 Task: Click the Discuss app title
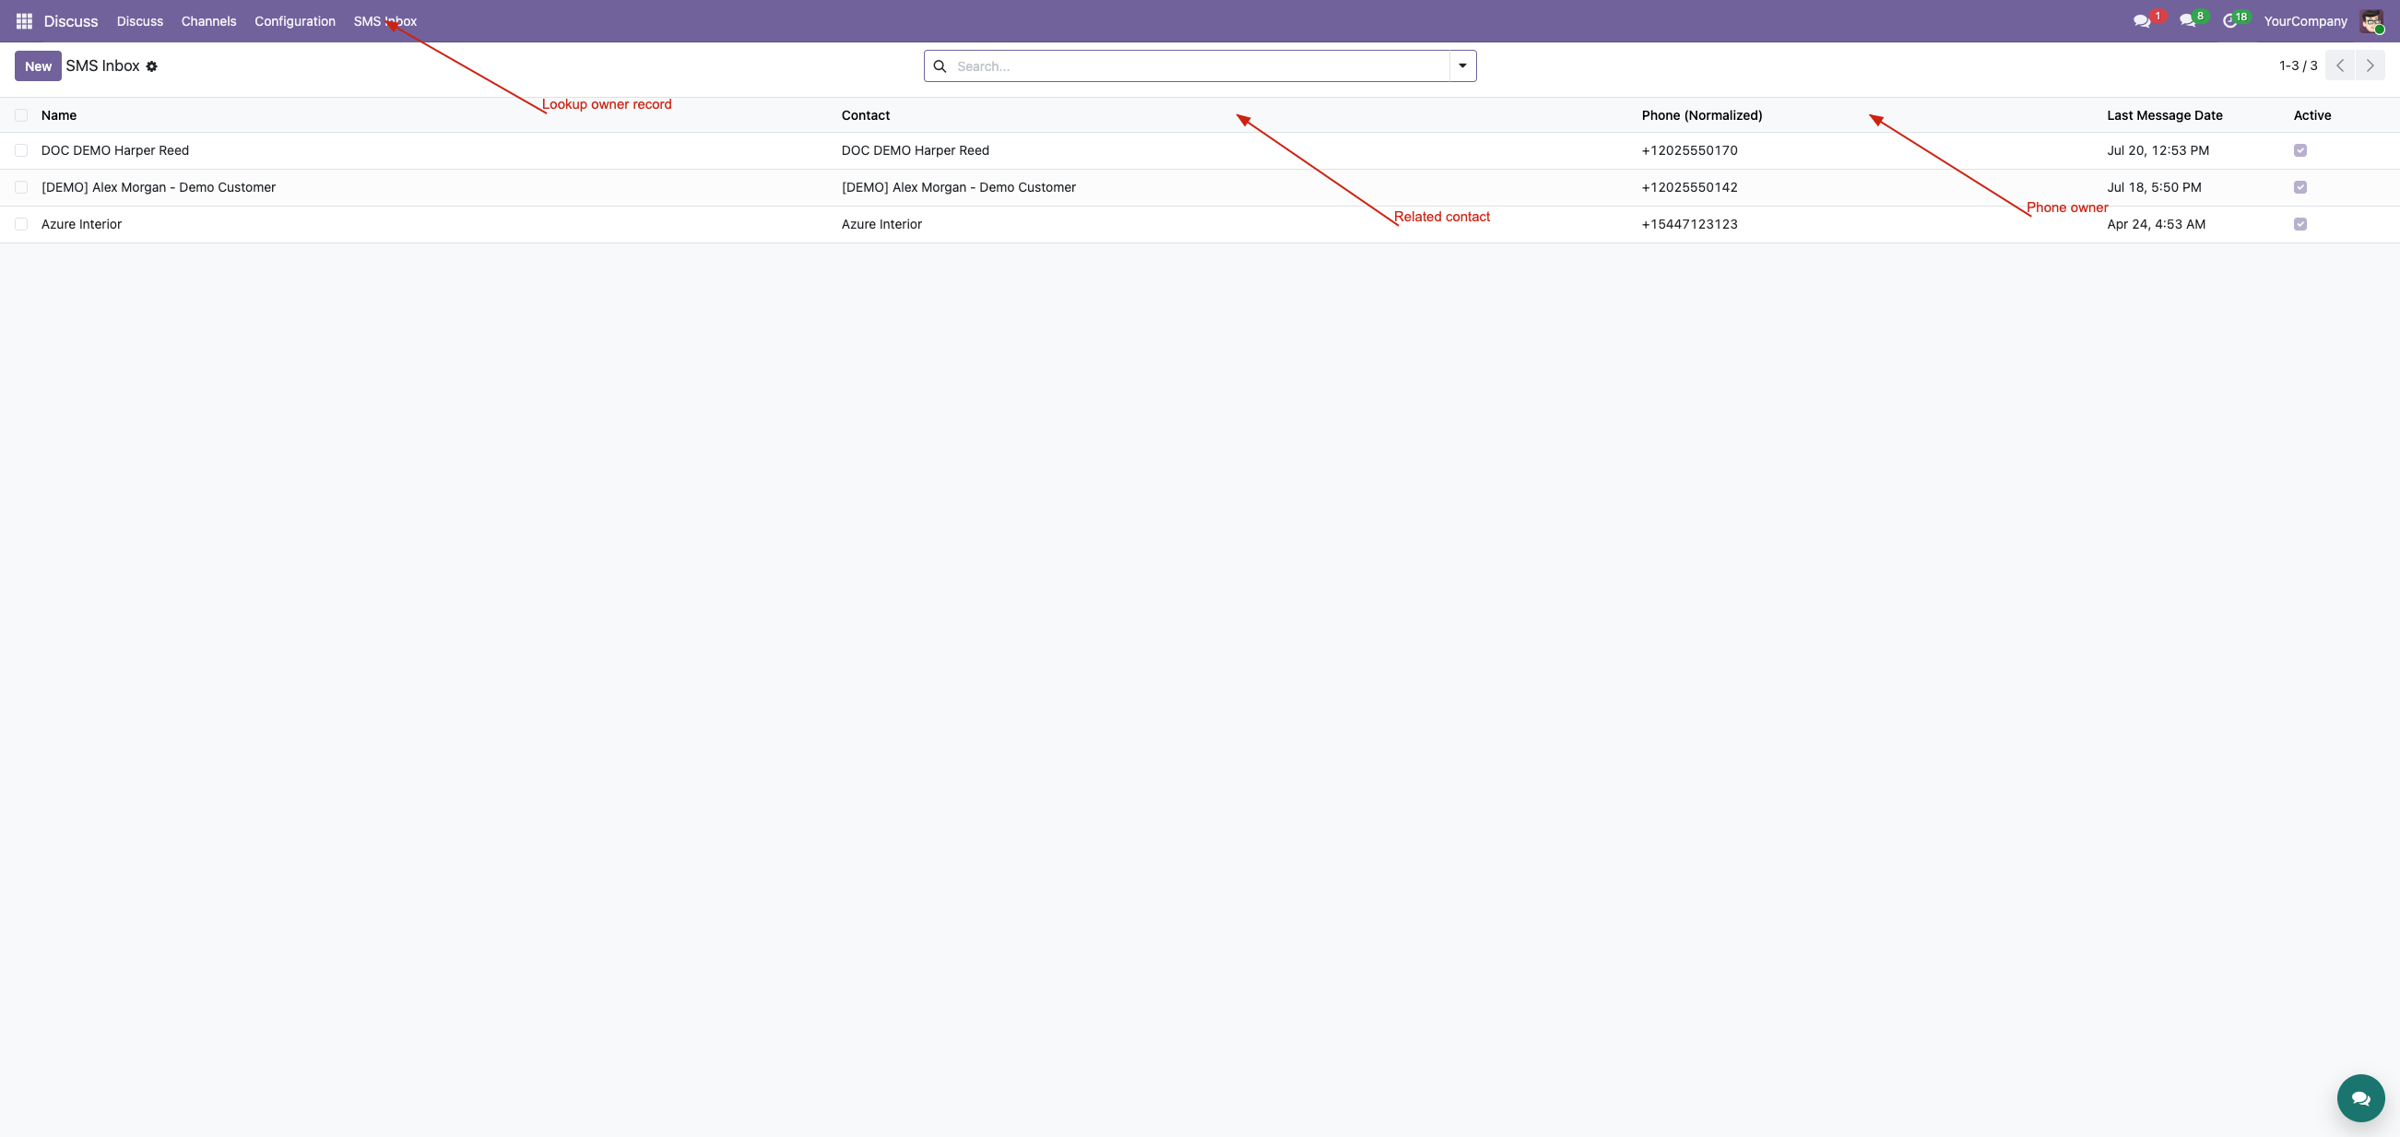tap(71, 21)
